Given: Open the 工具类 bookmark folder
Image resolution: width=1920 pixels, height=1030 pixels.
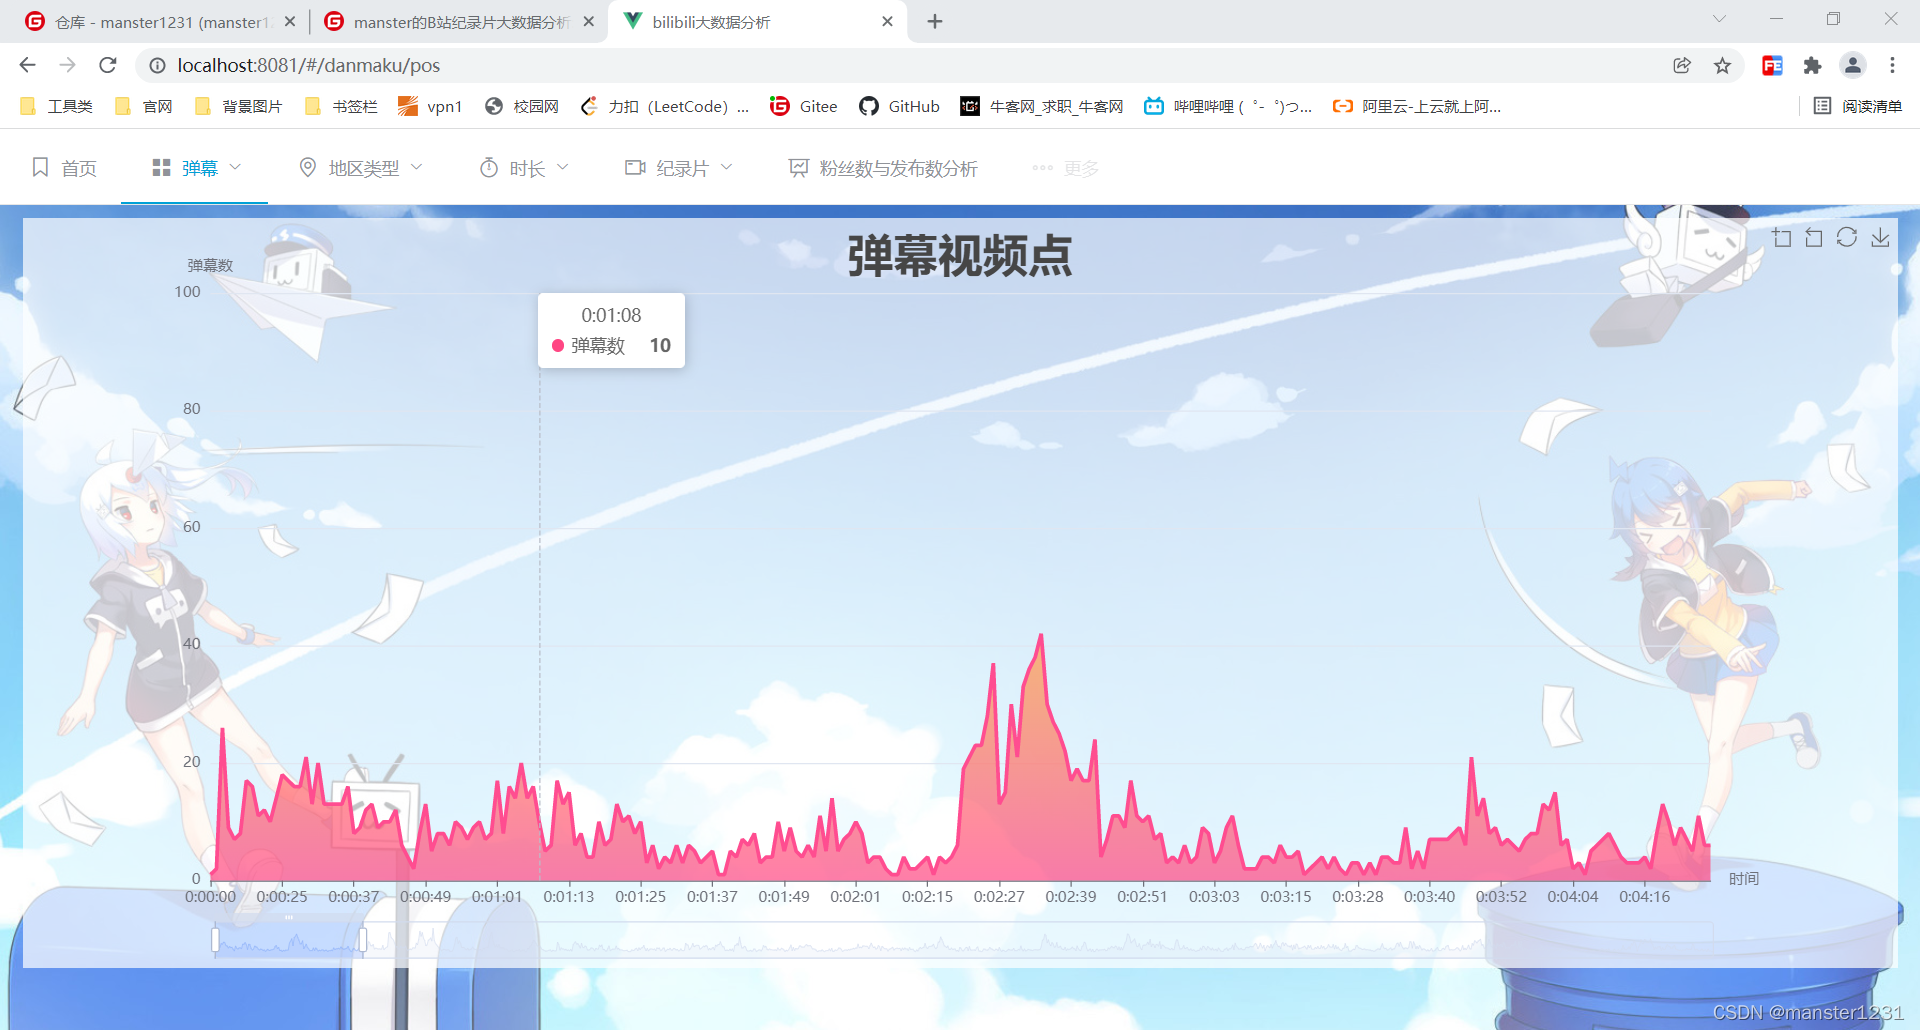Looking at the screenshot, I should click(56, 106).
